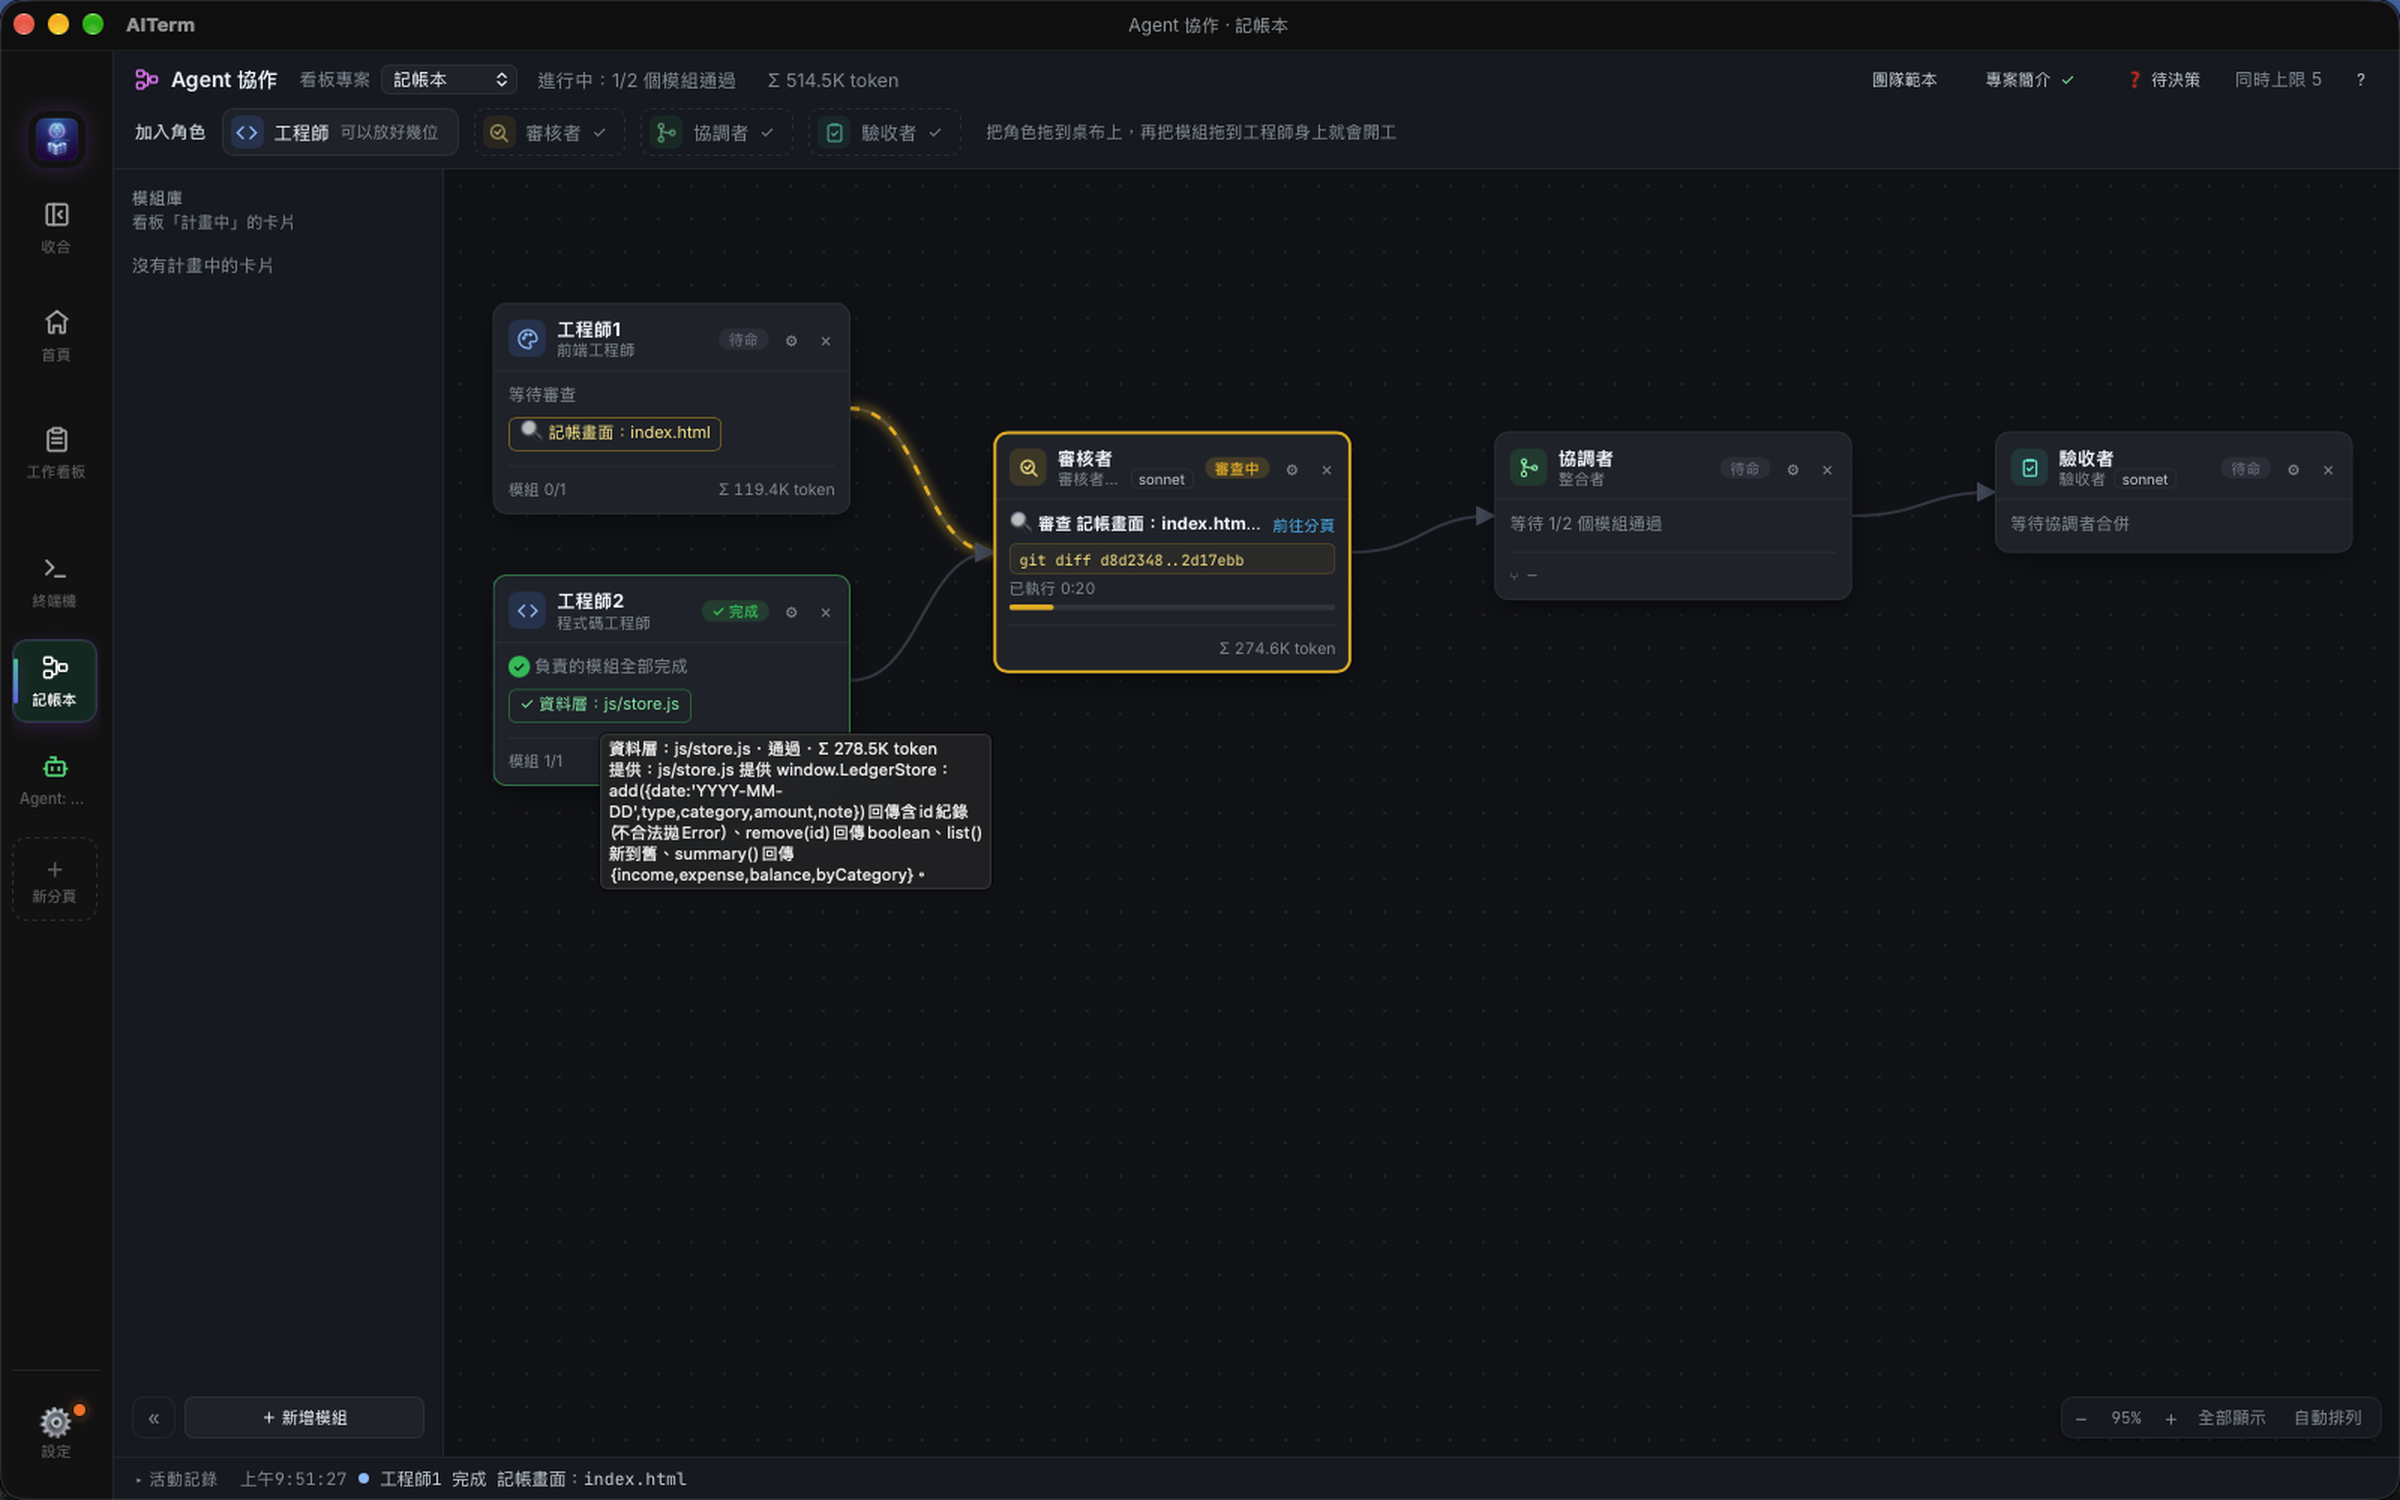Open 工作看板 kanban in sidebar
This screenshot has width=2400, height=1500.
pyautogui.click(x=56, y=452)
